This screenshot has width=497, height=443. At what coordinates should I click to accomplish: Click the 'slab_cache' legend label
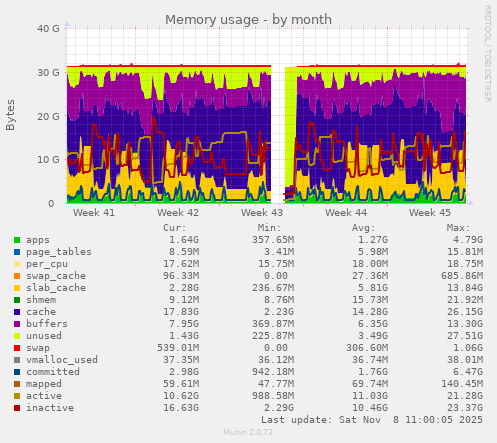coord(56,288)
